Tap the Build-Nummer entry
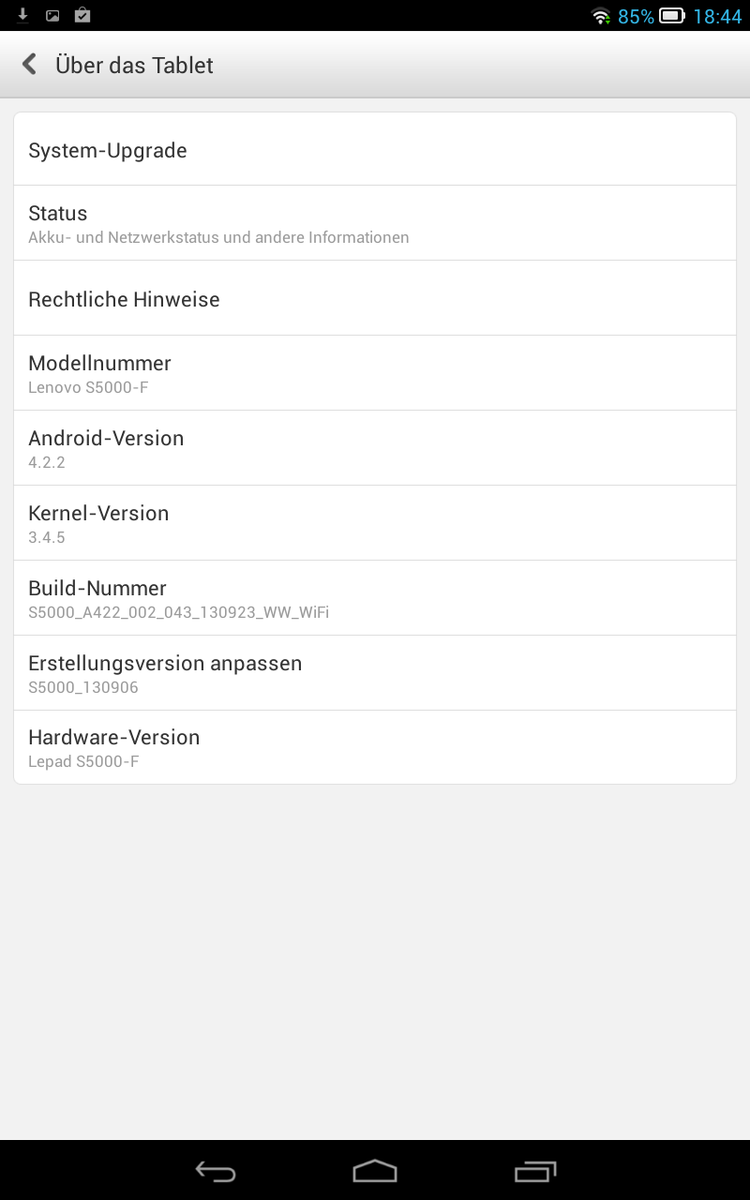The height and width of the screenshot is (1200, 750). point(375,598)
